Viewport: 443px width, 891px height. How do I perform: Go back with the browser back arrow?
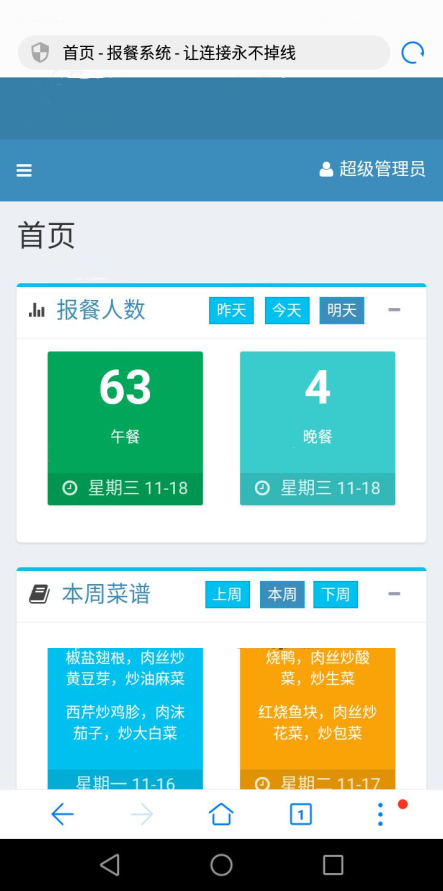click(x=62, y=815)
